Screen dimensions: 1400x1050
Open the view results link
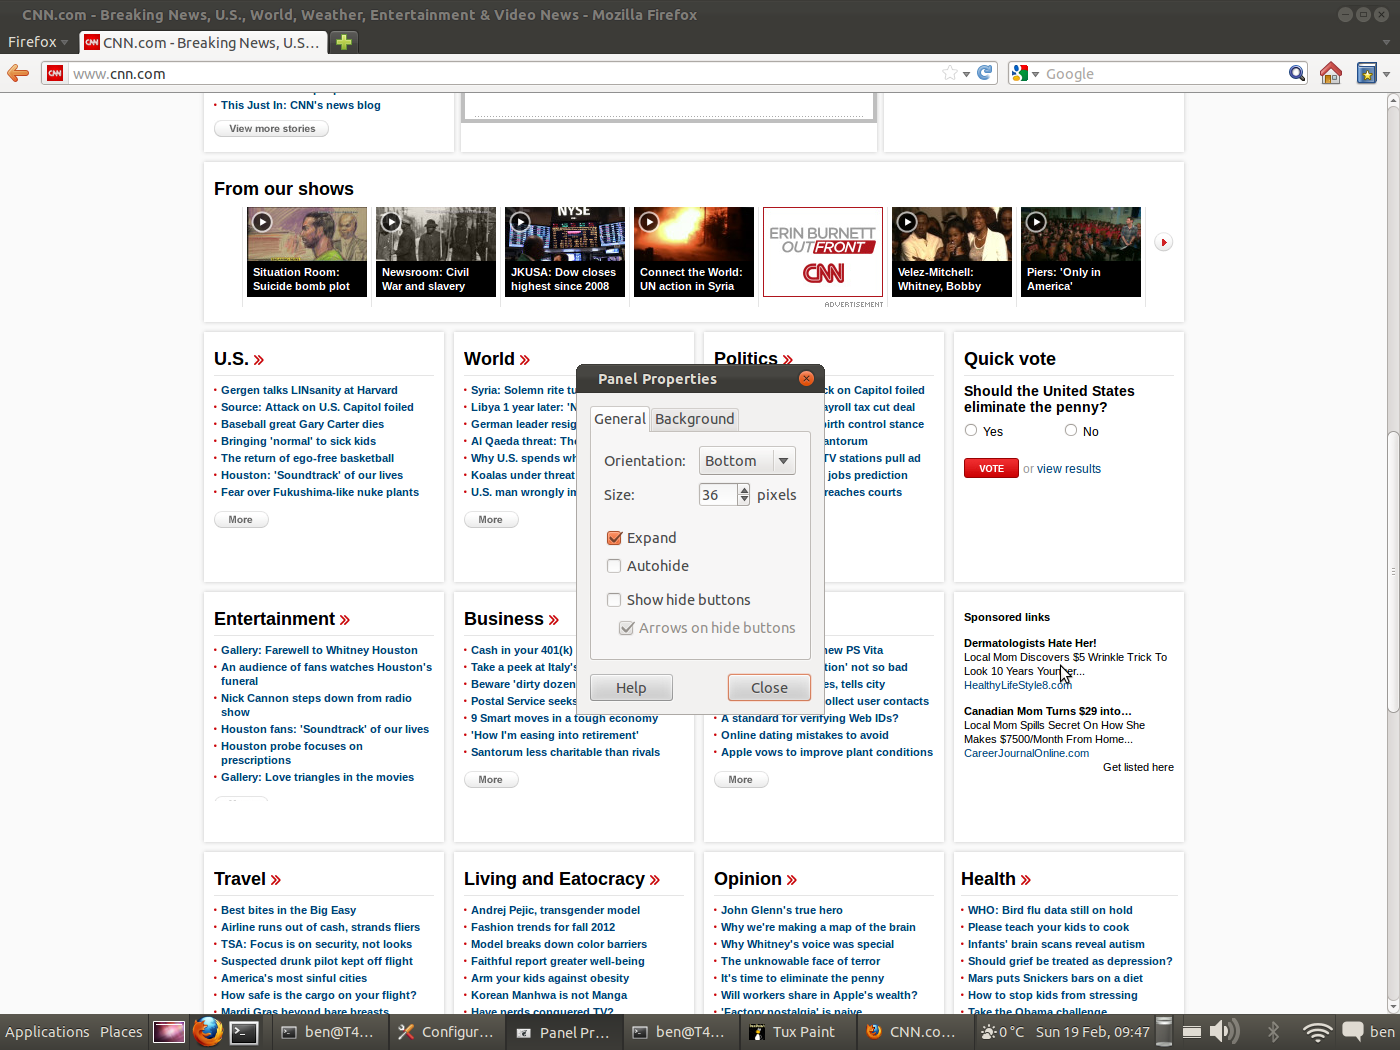1069,469
